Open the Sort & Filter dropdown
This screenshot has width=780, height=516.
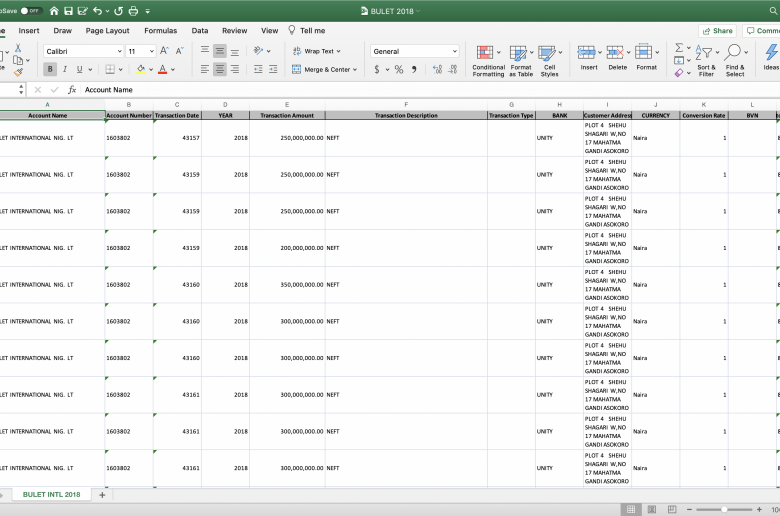point(706,60)
